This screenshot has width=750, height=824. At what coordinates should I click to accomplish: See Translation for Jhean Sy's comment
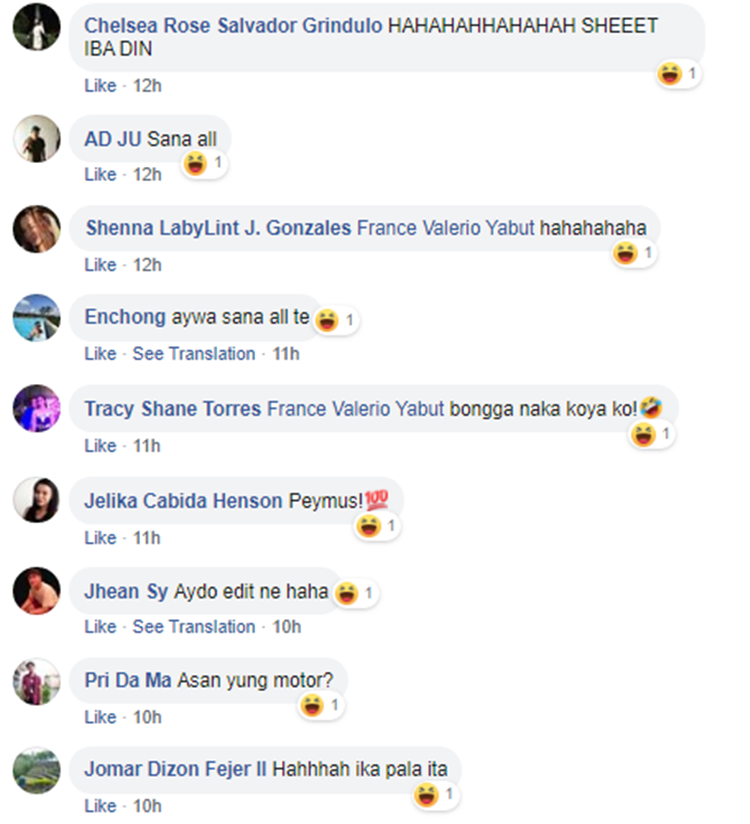[193, 627]
